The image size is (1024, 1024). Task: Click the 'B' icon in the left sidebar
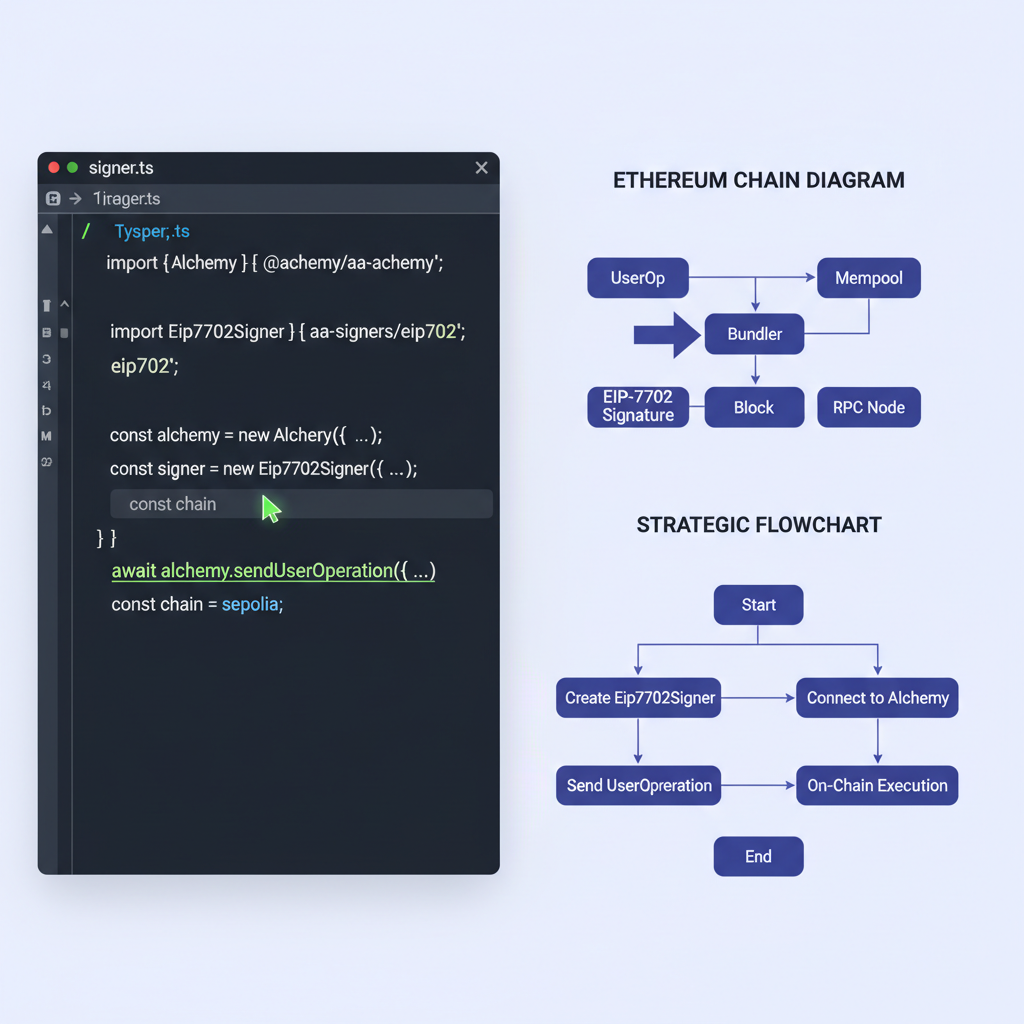pyautogui.click(x=46, y=332)
